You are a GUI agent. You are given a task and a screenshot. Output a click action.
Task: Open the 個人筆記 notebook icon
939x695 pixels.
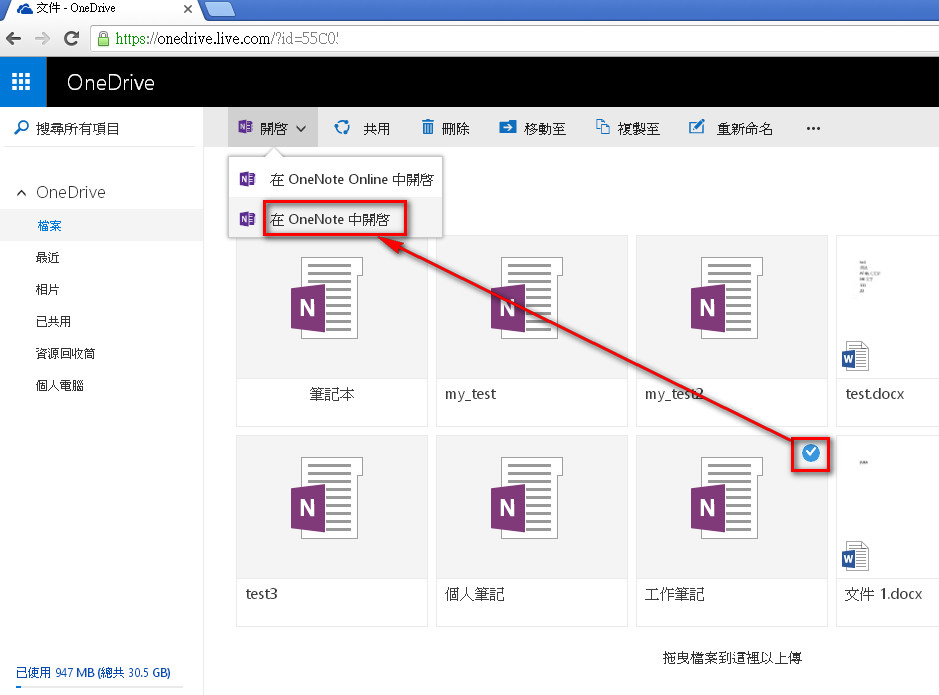(527, 497)
